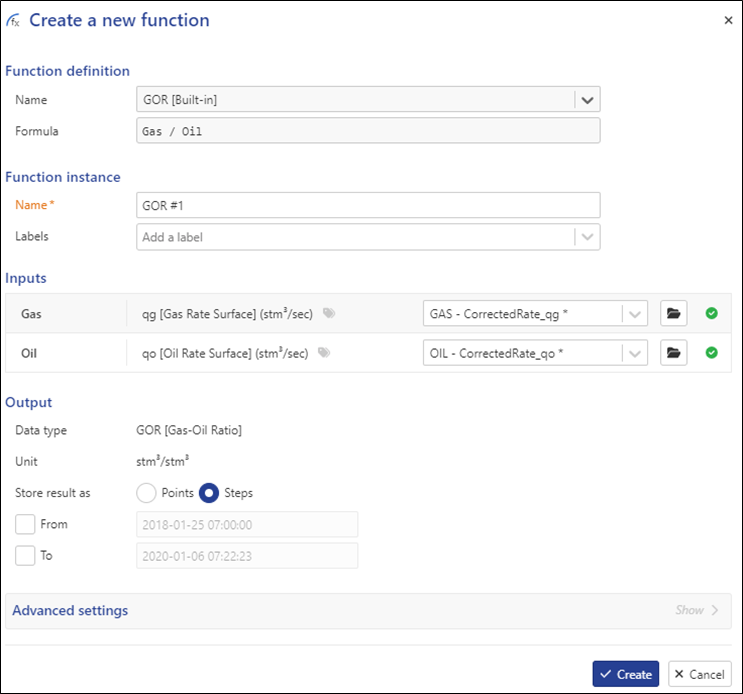Select the Steps radio button
This screenshot has width=743, height=694.
pyautogui.click(x=209, y=493)
